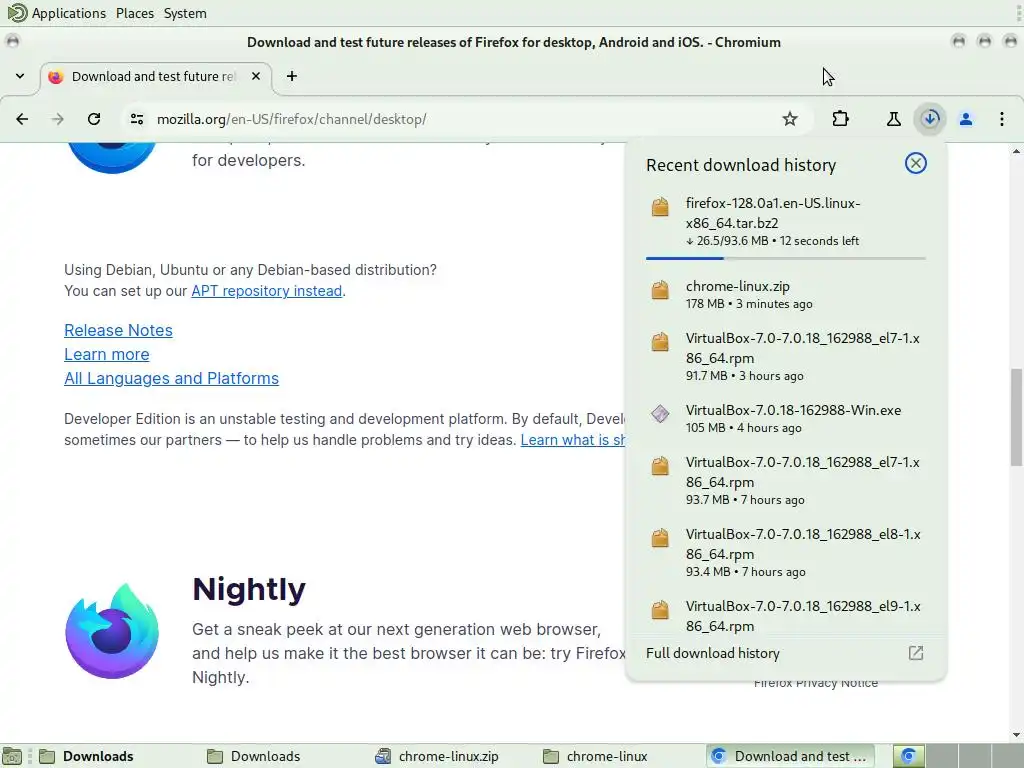Image resolution: width=1024 pixels, height=768 pixels.
Task: Open the 93.7 MB VirtualBox el7 rpm entry
Action: click(786, 481)
